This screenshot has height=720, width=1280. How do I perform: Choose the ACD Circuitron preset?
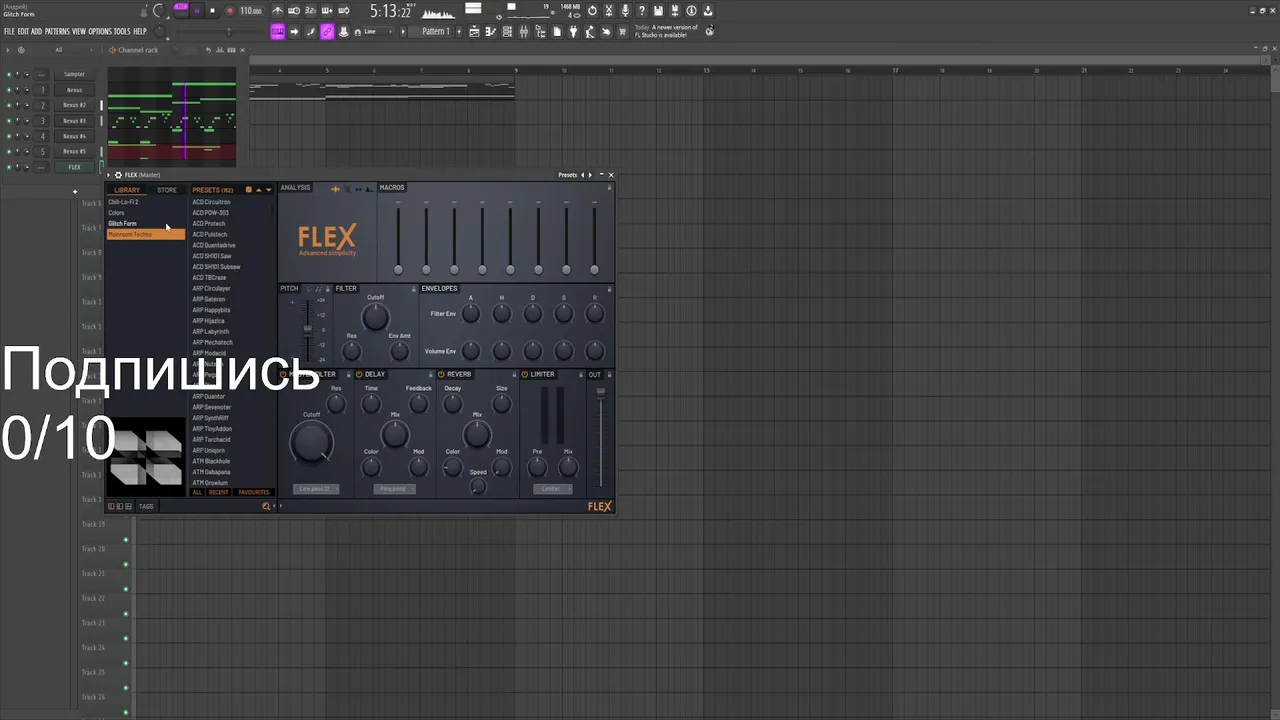point(211,202)
